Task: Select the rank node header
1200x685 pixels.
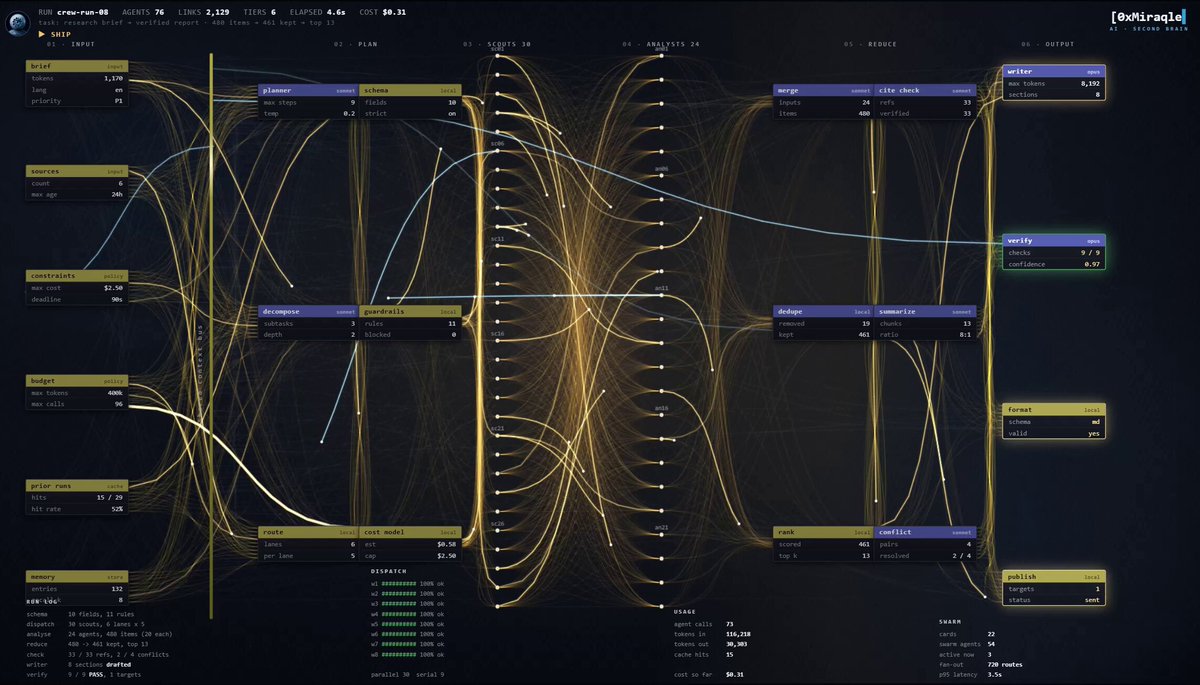Action: 824,532
